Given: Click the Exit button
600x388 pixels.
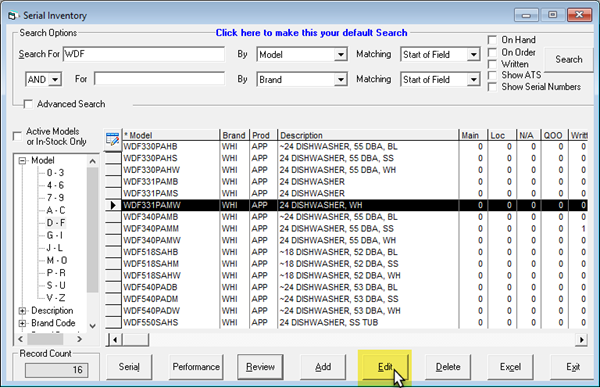Looking at the screenshot, I should pos(573,367).
